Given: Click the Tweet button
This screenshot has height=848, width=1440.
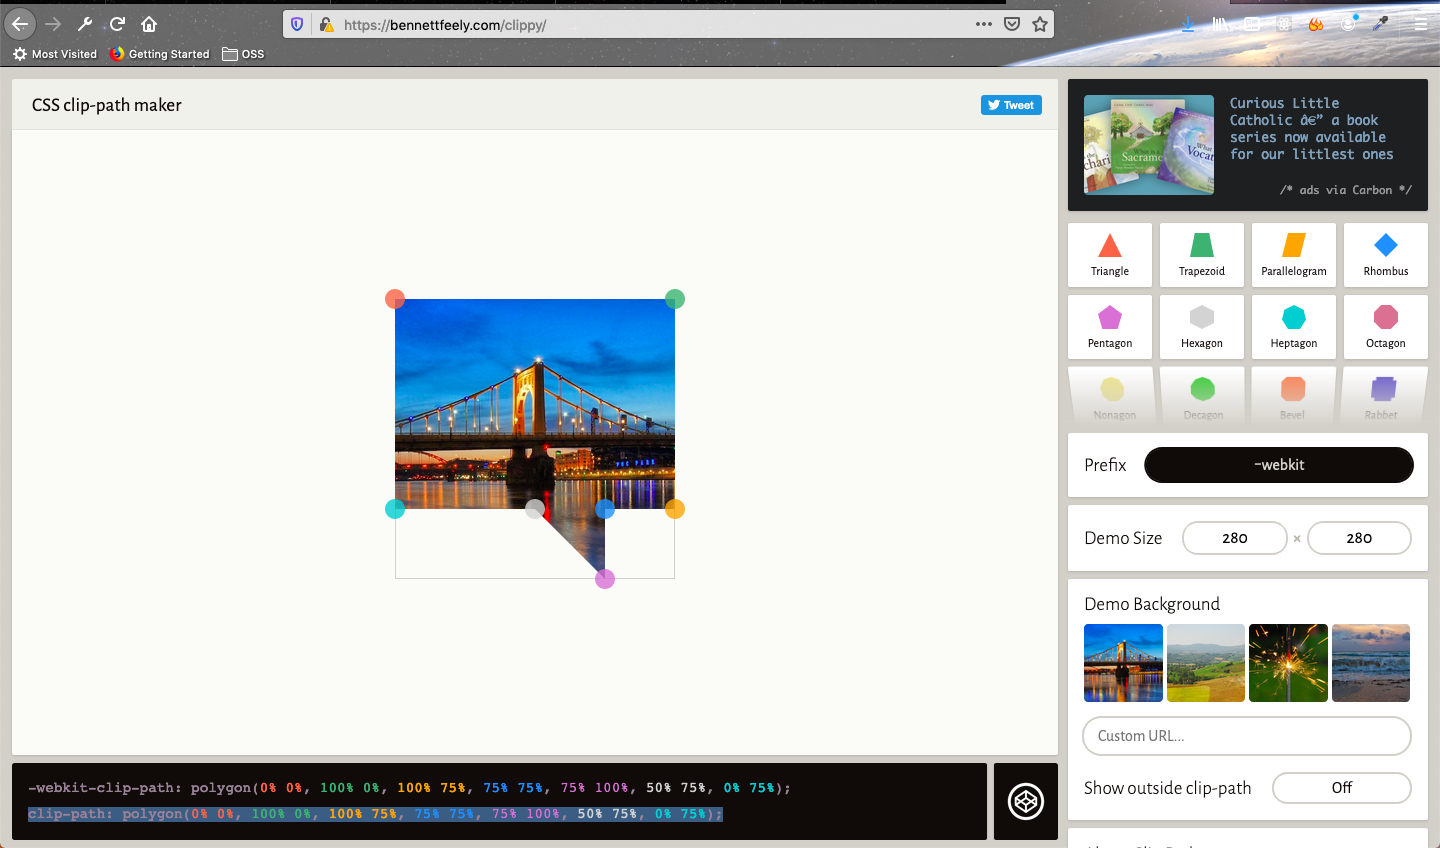Looking at the screenshot, I should [1011, 105].
